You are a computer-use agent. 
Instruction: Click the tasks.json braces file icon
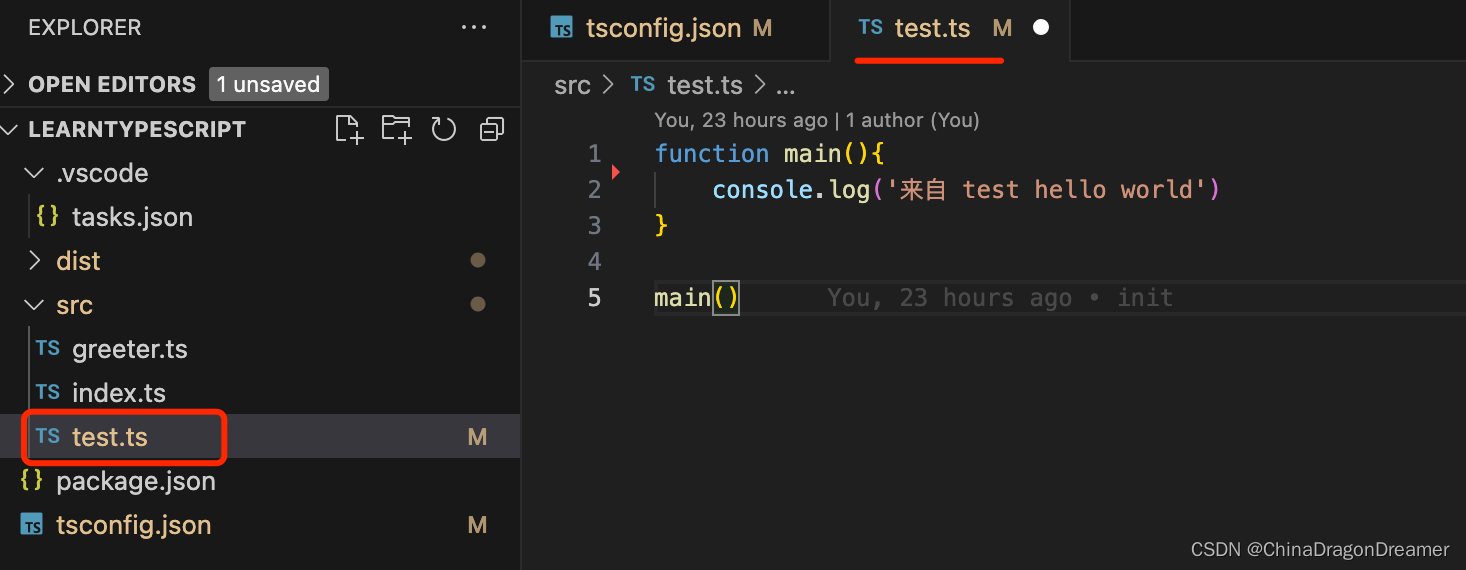(x=47, y=216)
